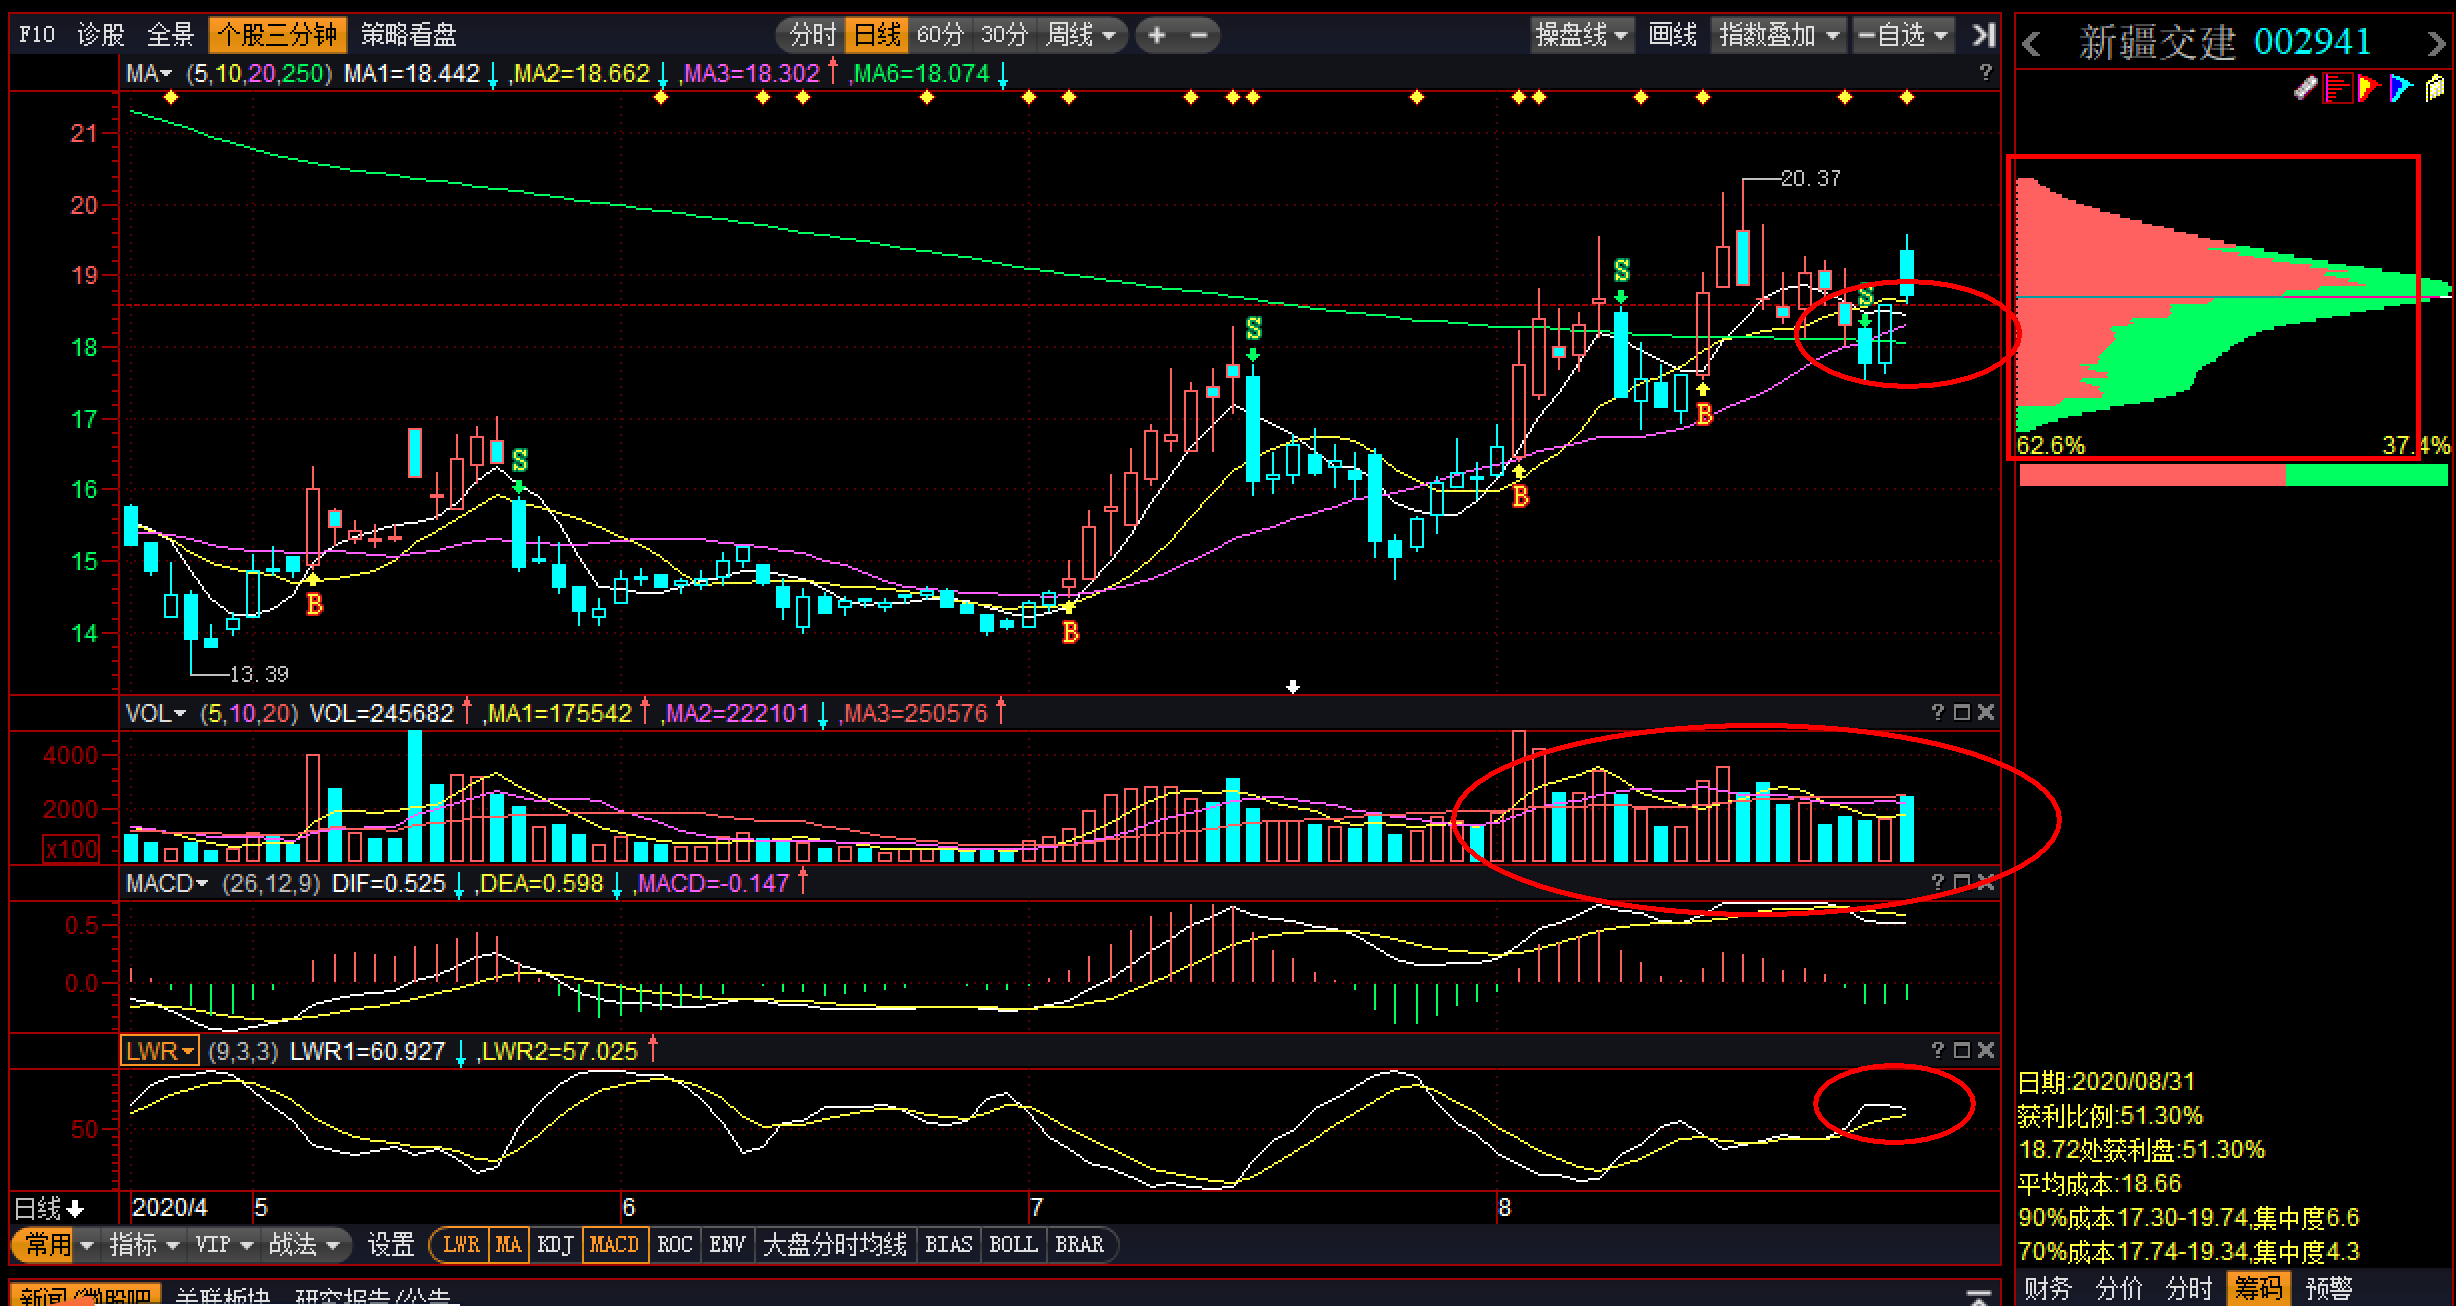Screen dimensions: 2456x1306
Task: Open the LWR indicator dropdown
Action: click(160, 1051)
